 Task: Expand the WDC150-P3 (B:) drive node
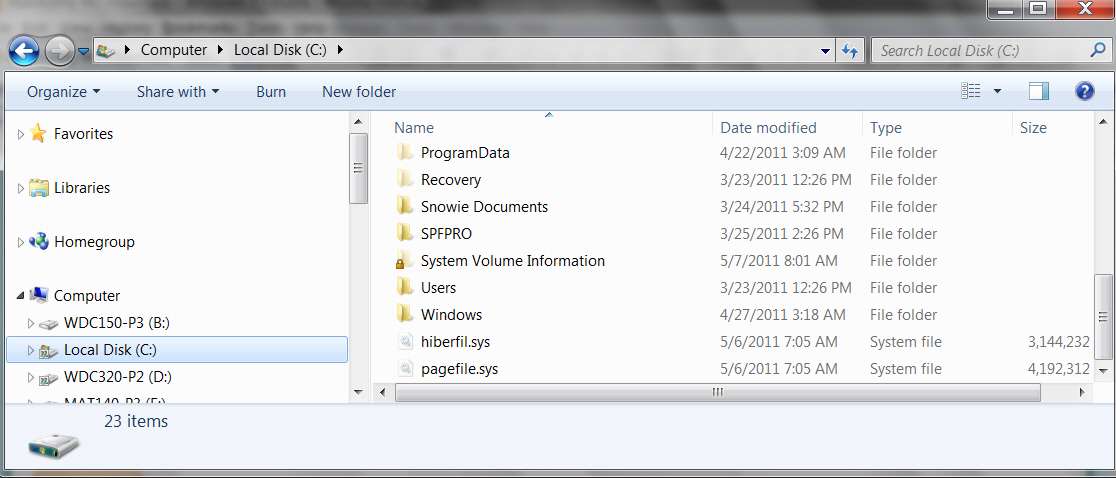30,323
